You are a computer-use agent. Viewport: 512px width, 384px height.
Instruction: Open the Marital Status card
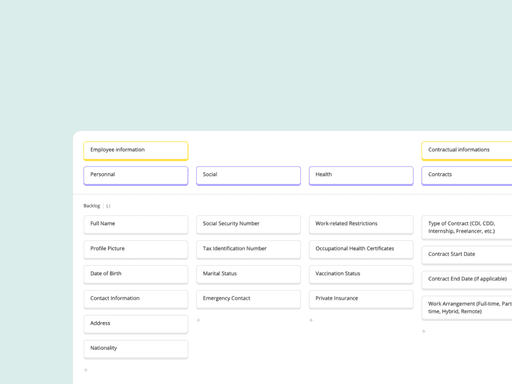pyautogui.click(x=248, y=274)
